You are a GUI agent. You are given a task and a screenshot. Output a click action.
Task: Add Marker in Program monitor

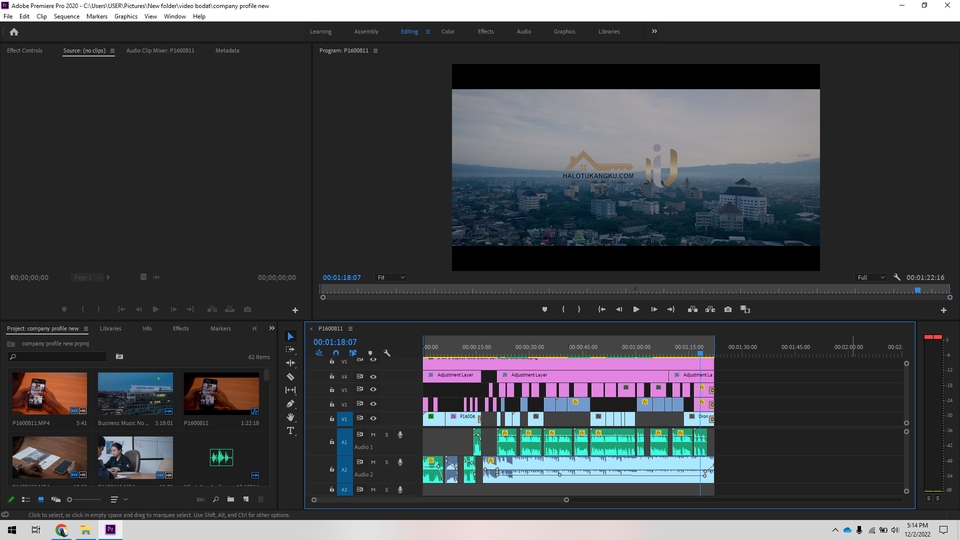(544, 310)
